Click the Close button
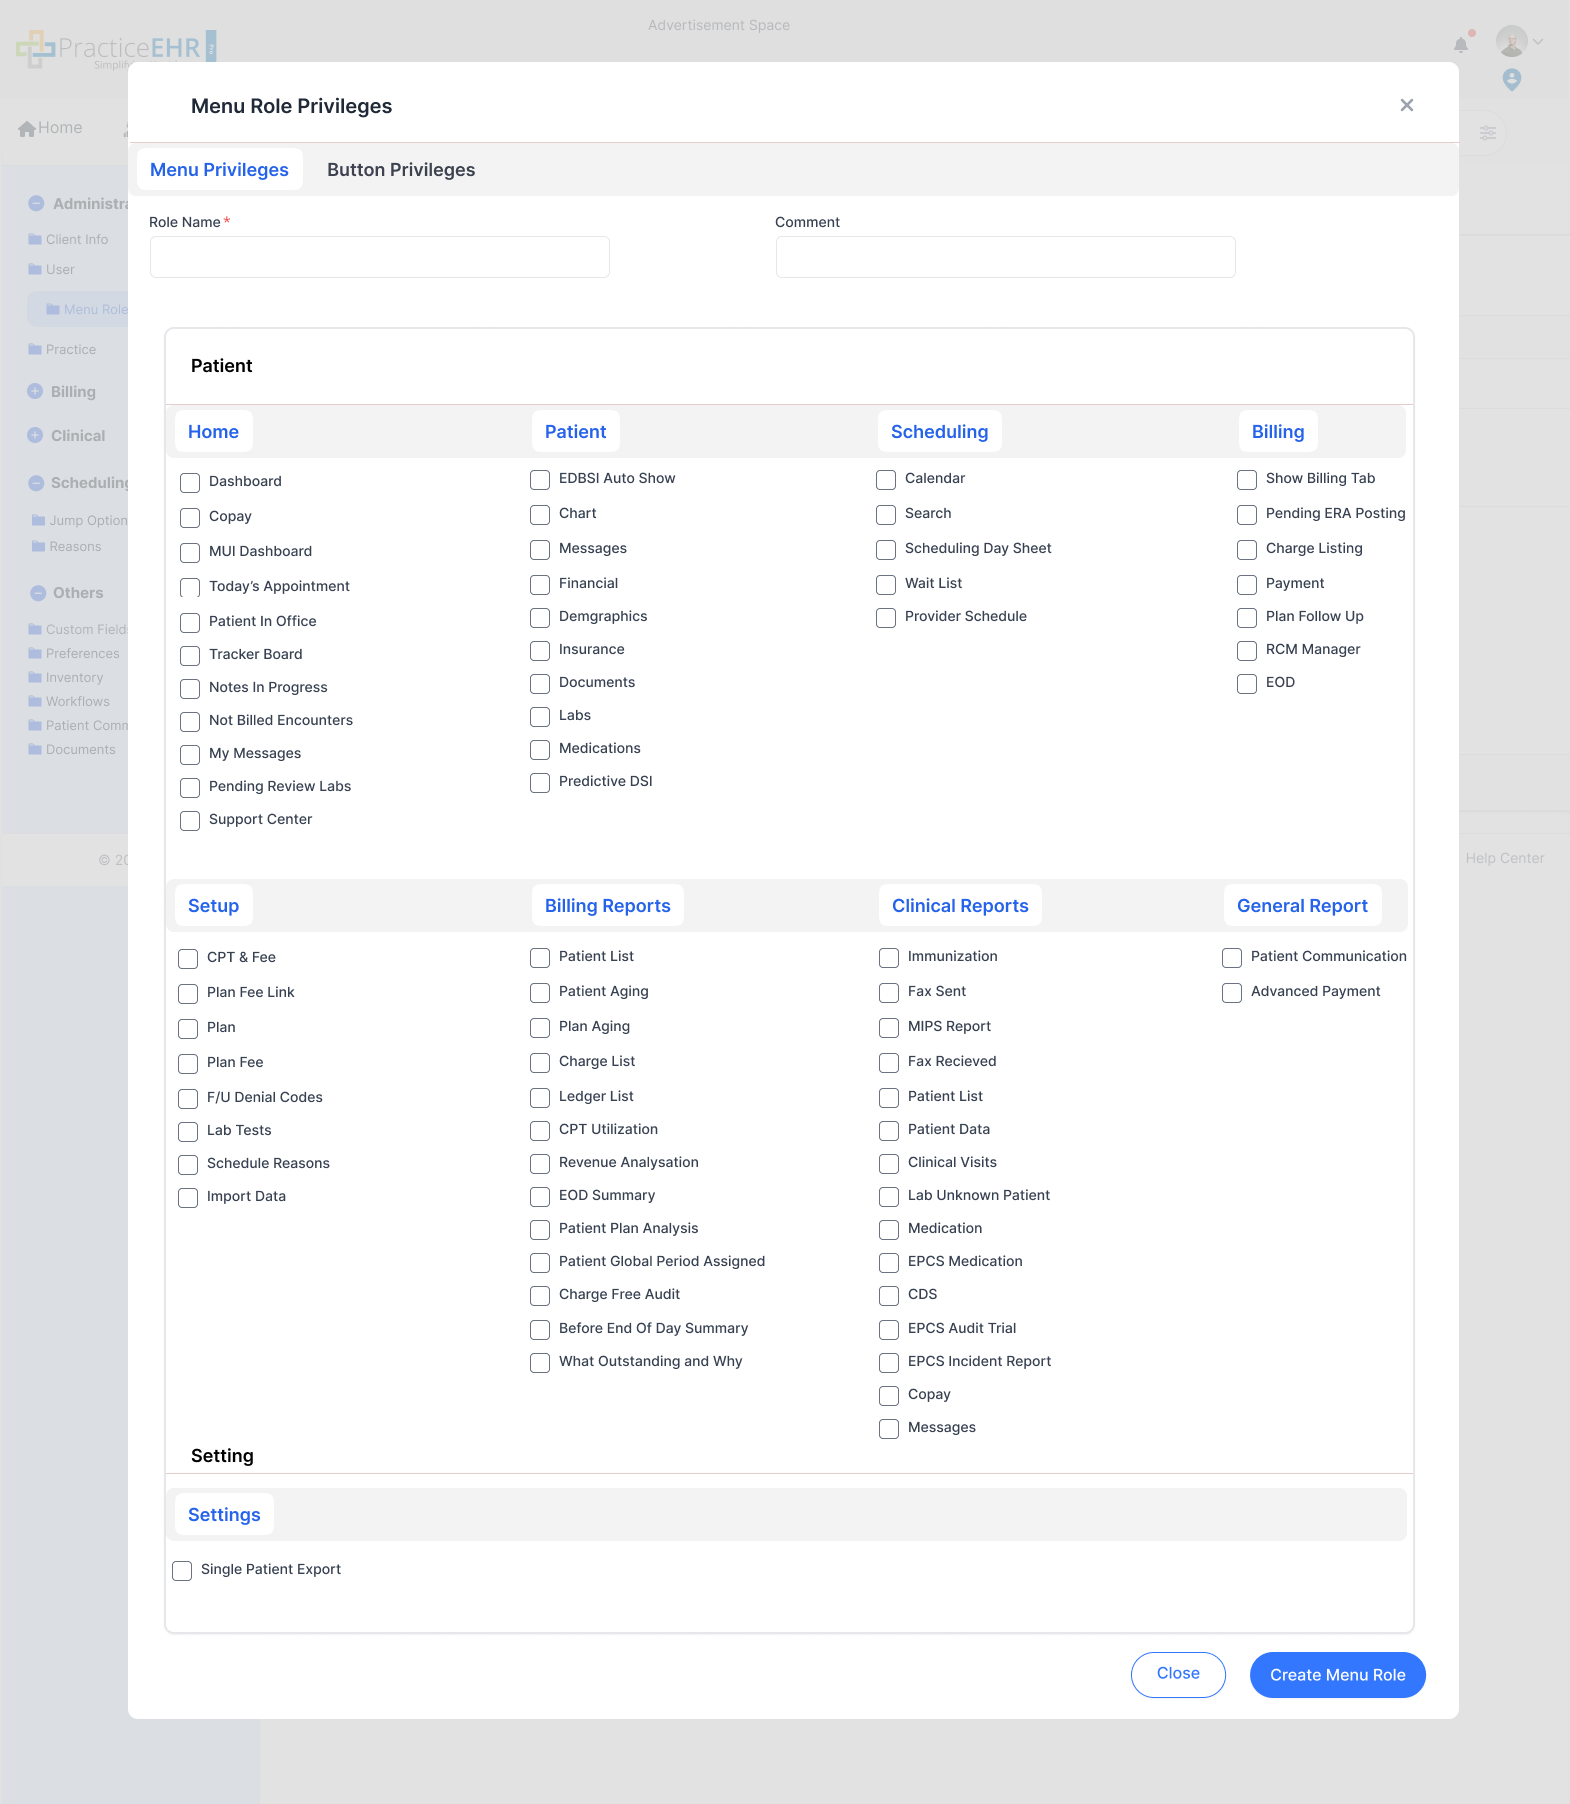The height and width of the screenshot is (1804, 1570). click(1178, 1675)
